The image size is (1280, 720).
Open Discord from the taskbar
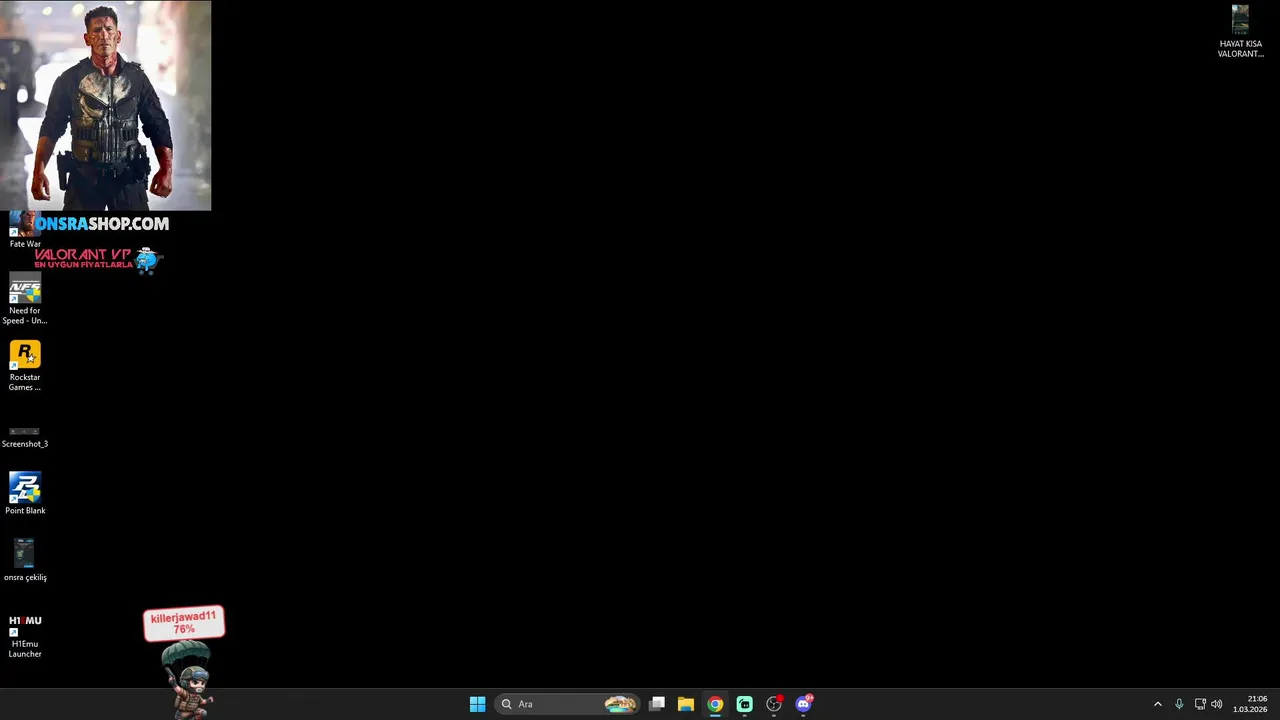tap(804, 704)
